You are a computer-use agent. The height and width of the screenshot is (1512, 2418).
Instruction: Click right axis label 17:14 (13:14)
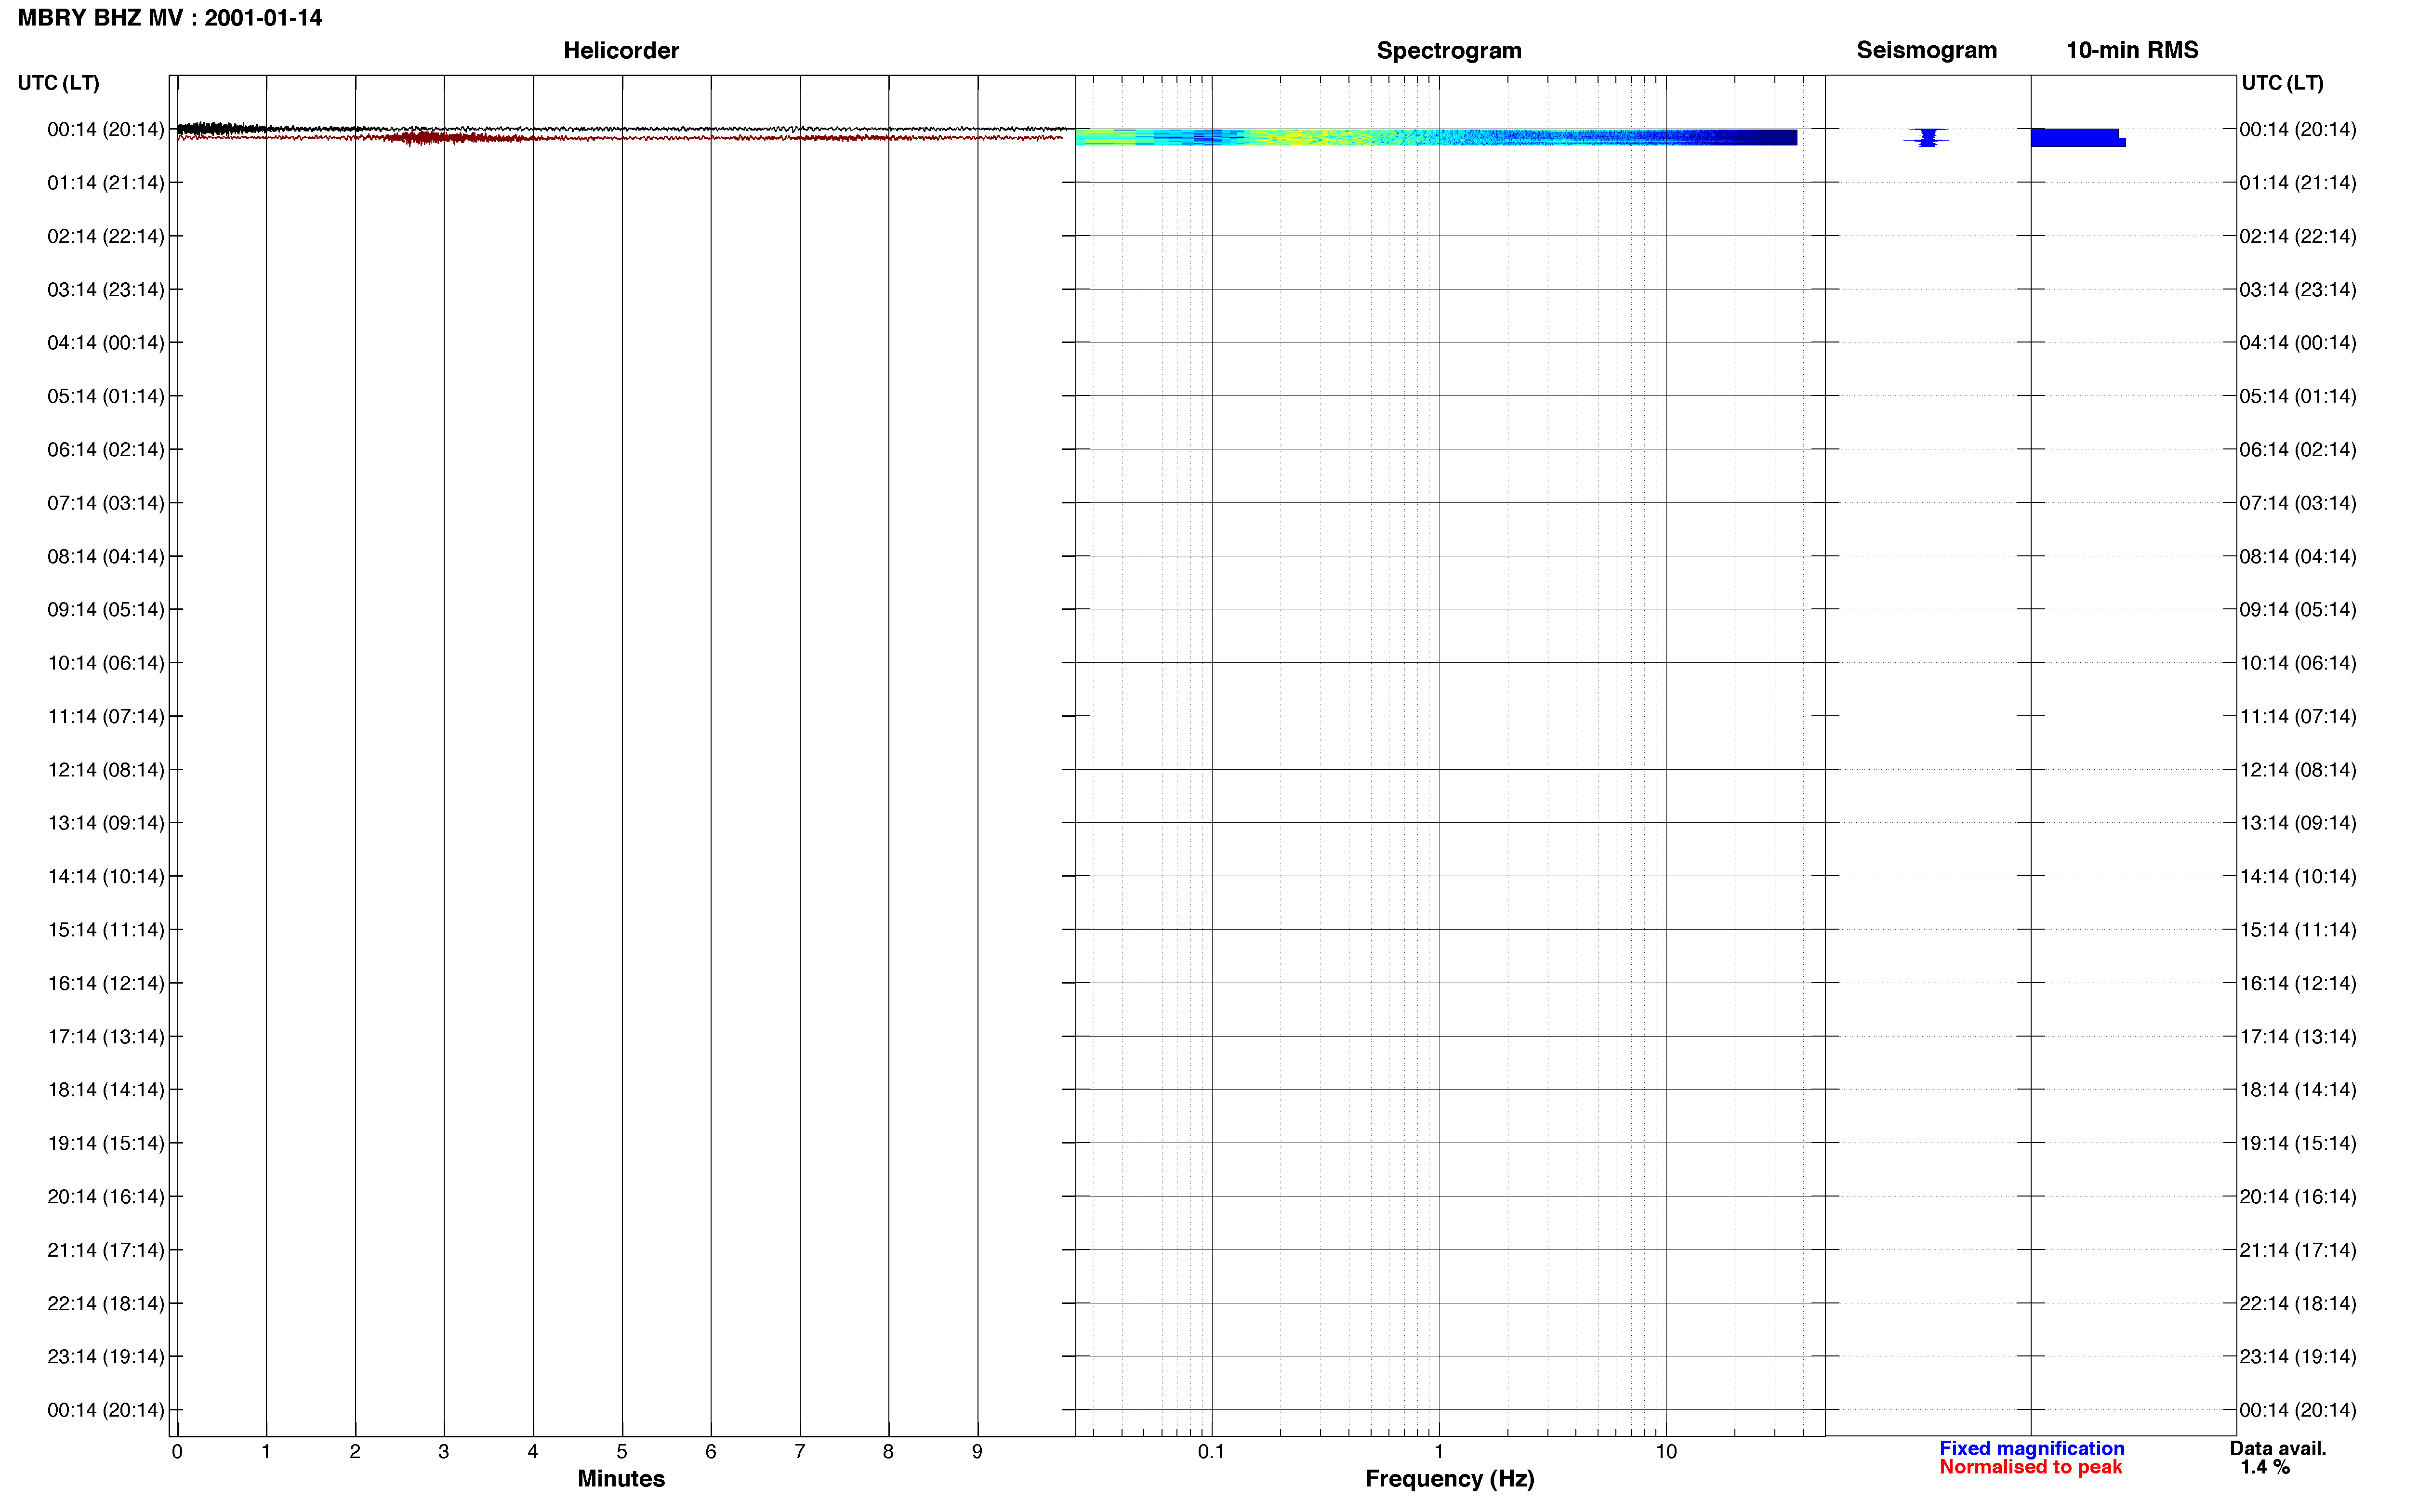coord(2297,1036)
